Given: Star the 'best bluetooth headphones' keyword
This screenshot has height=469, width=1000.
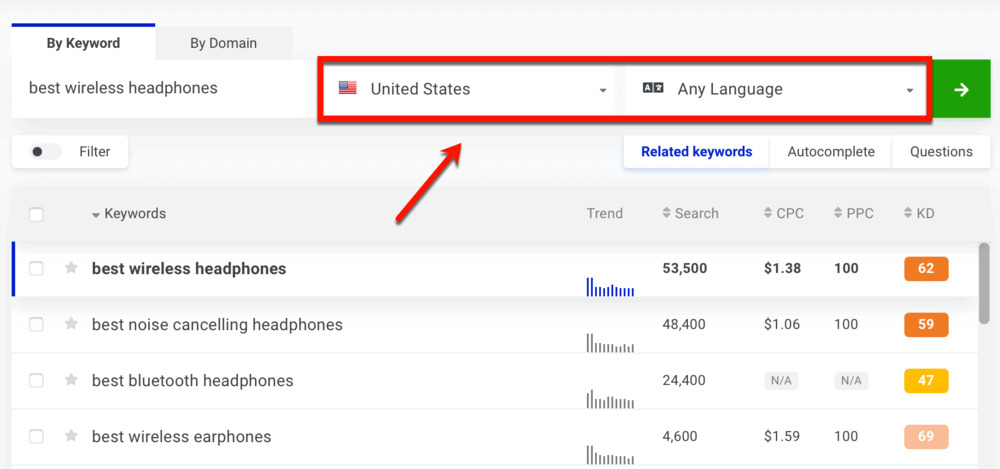Looking at the screenshot, I should point(71,380).
